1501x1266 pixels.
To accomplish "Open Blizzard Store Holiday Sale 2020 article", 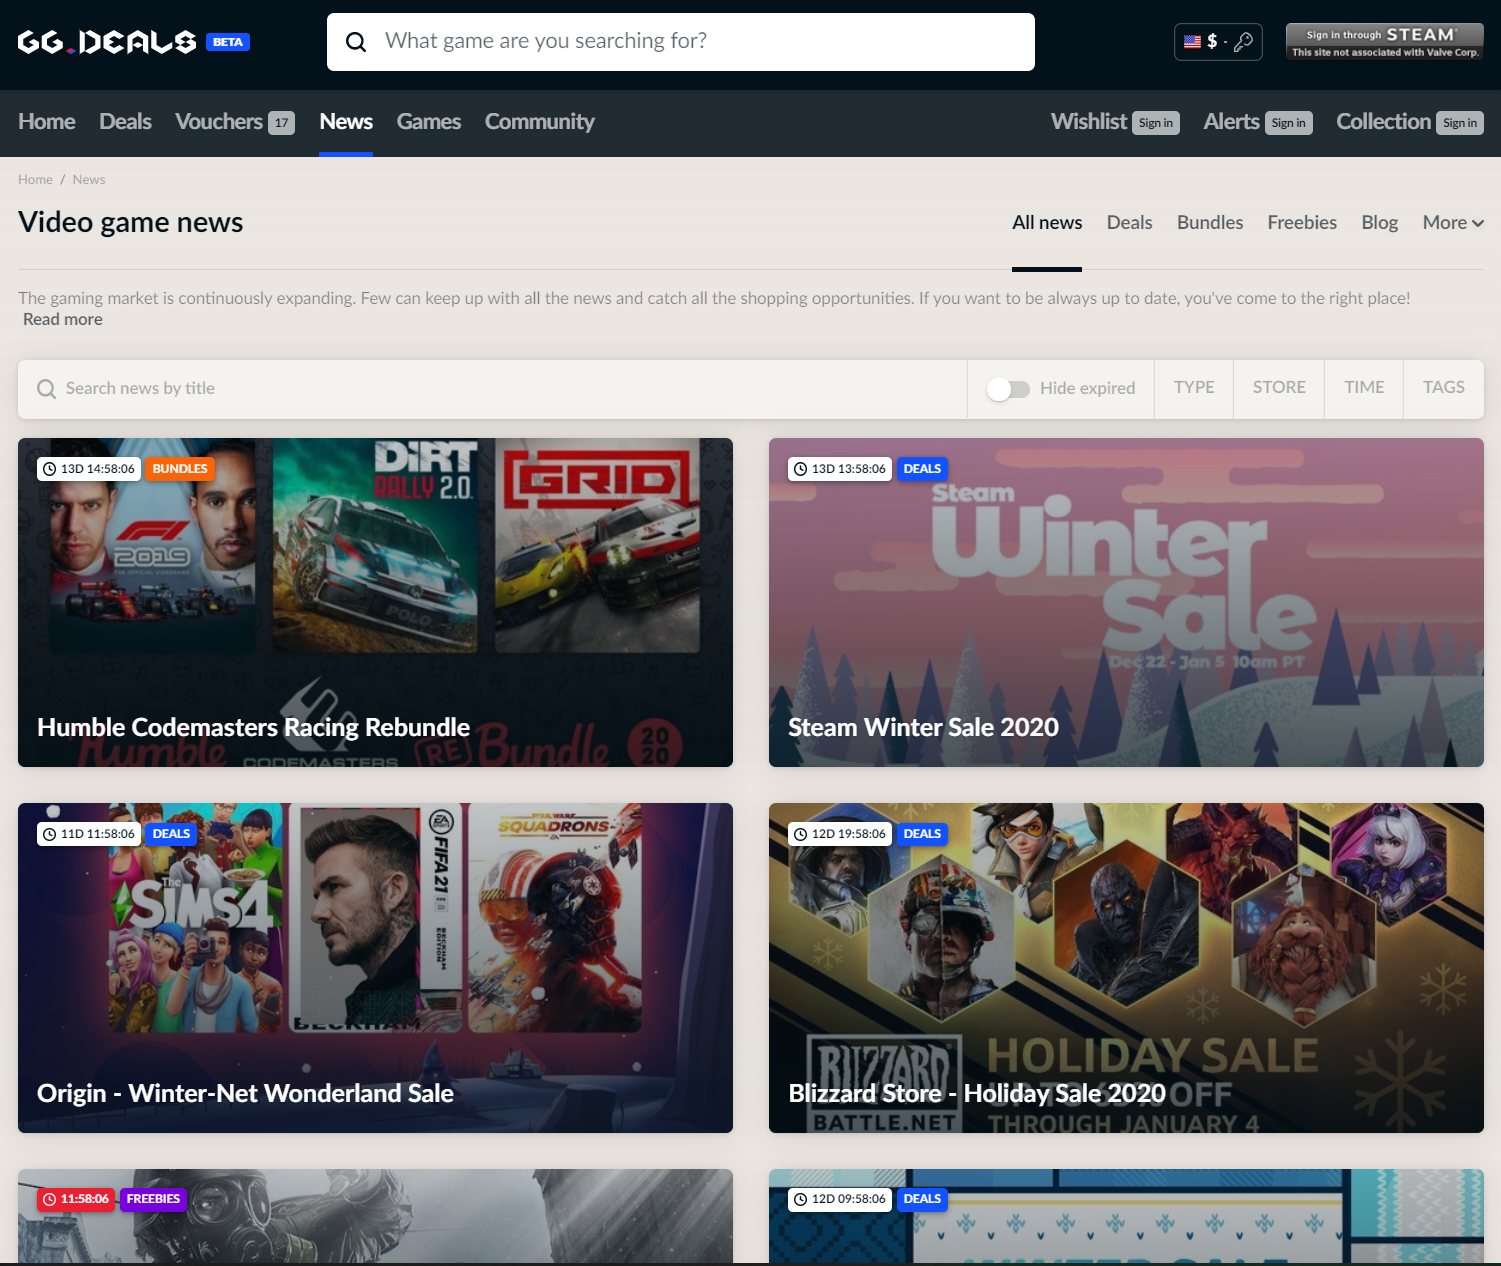I will coord(1126,968).
